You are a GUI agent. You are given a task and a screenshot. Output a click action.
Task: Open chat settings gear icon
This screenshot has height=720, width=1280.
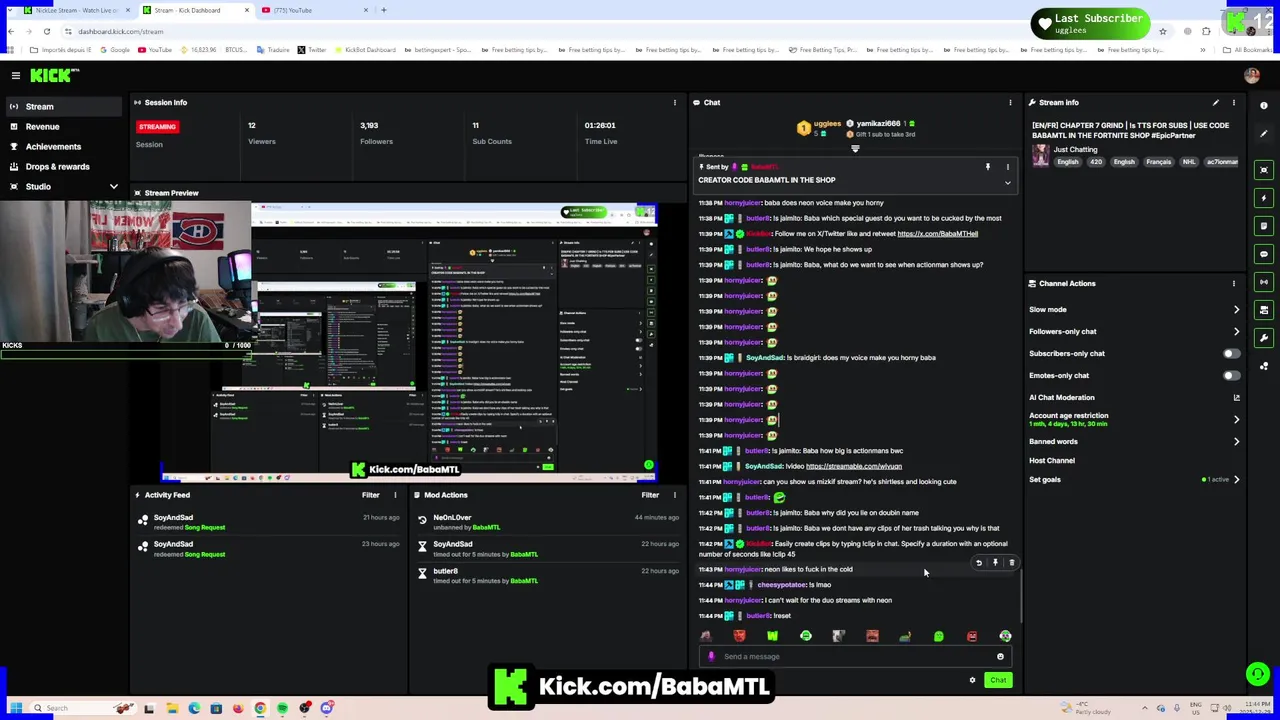click(x=972, y=680)
